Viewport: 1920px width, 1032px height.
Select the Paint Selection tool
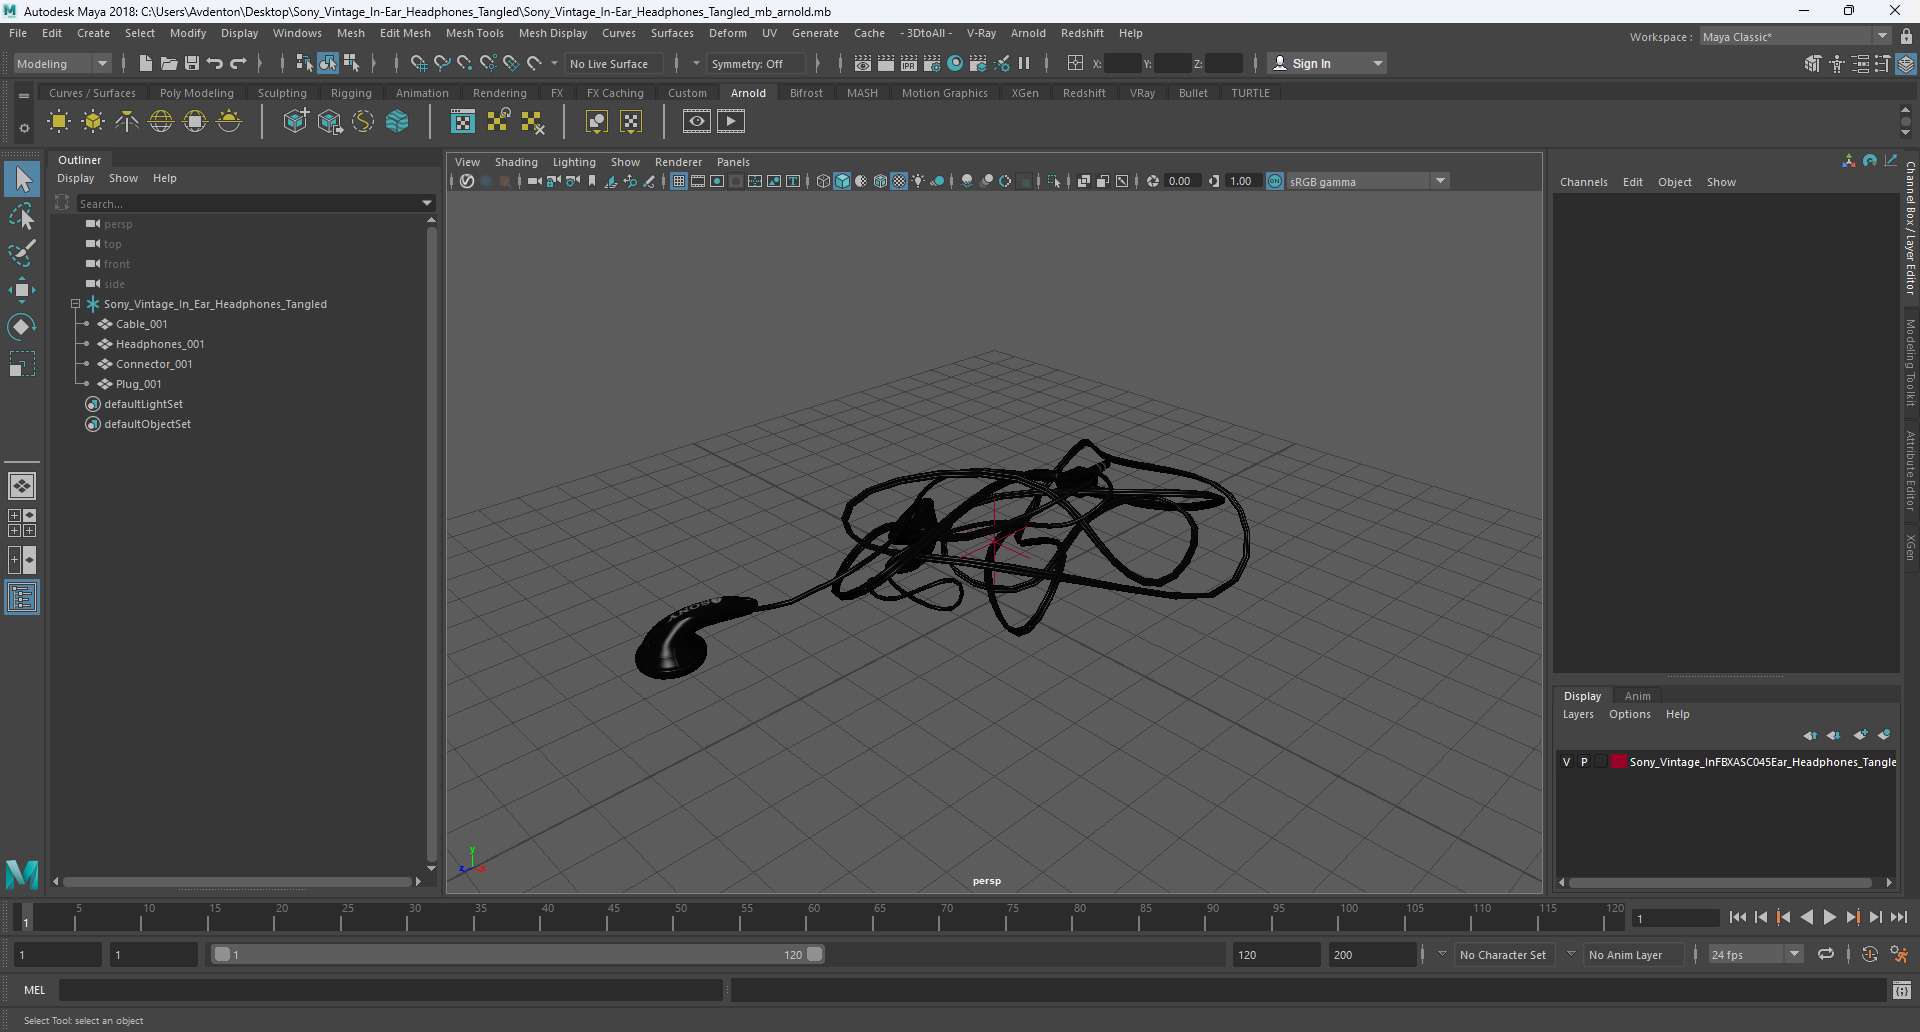[x=22, y=253]
